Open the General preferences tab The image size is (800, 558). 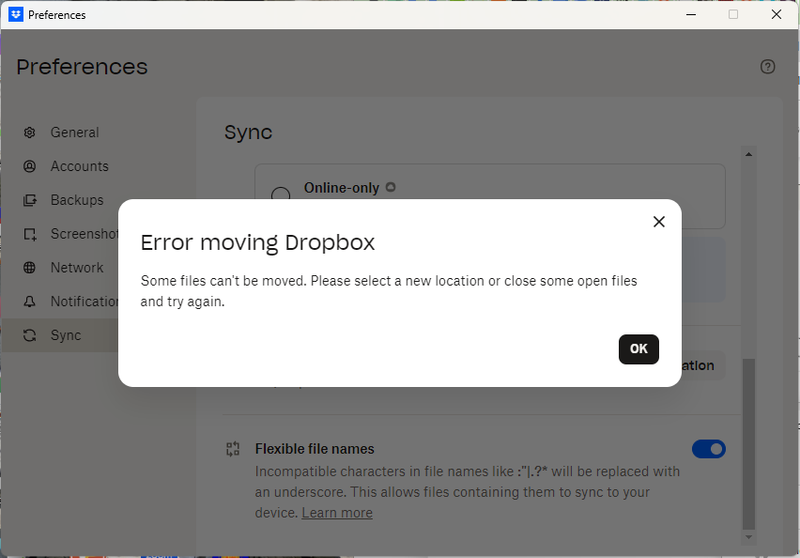(98, 133)
